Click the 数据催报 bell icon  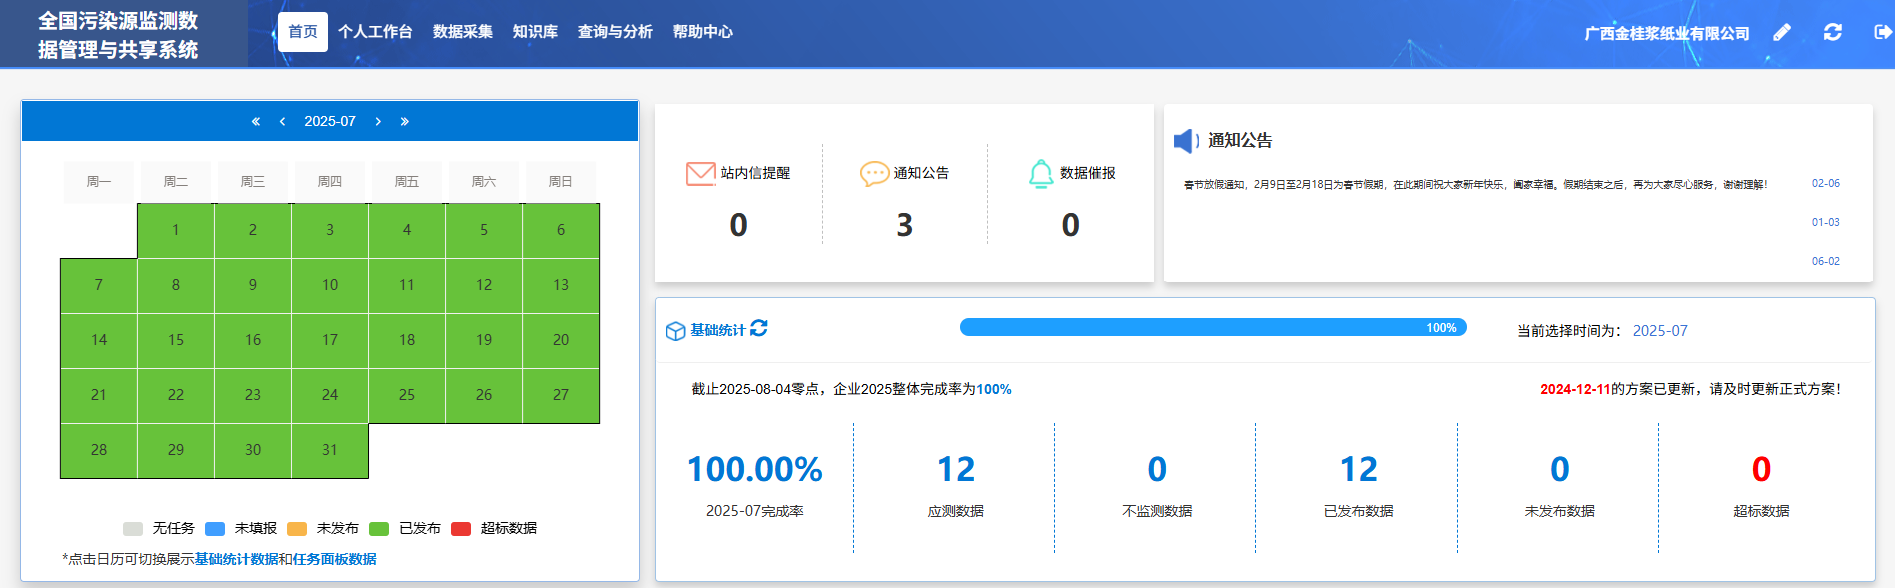[x=1041, y=173]
